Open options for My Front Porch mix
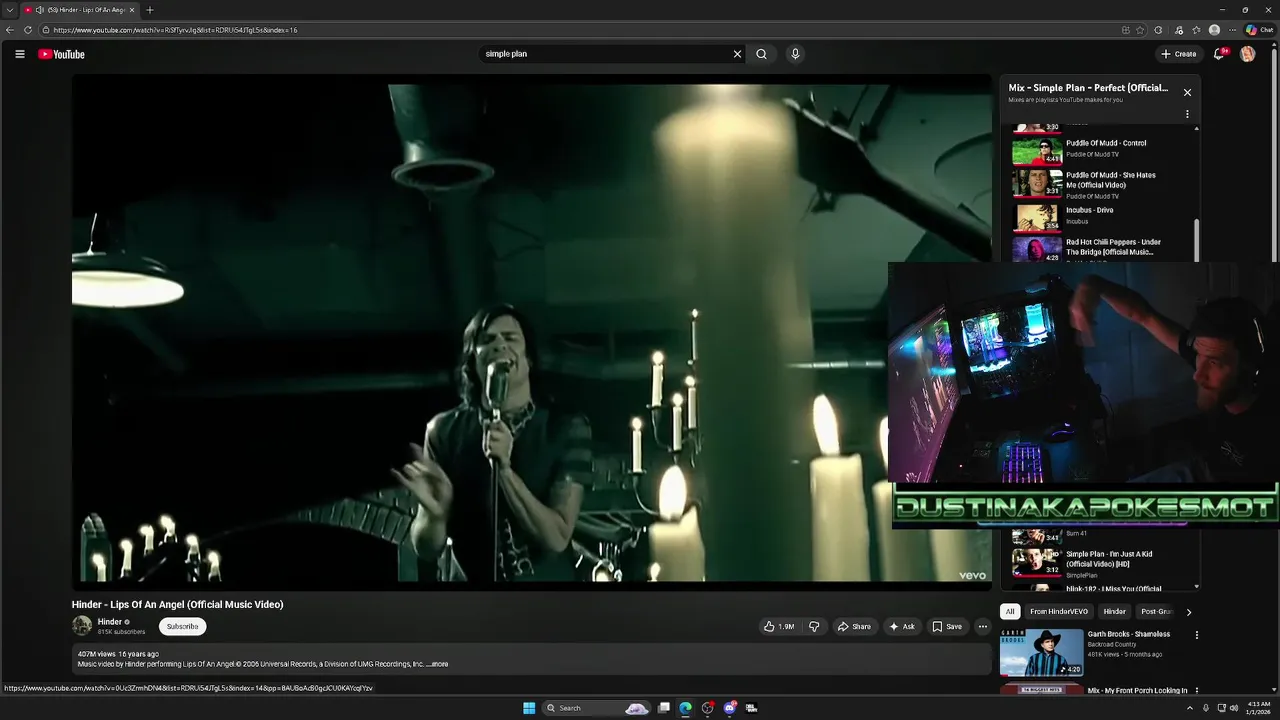 pyautogui.click(x=1196, y=691)
